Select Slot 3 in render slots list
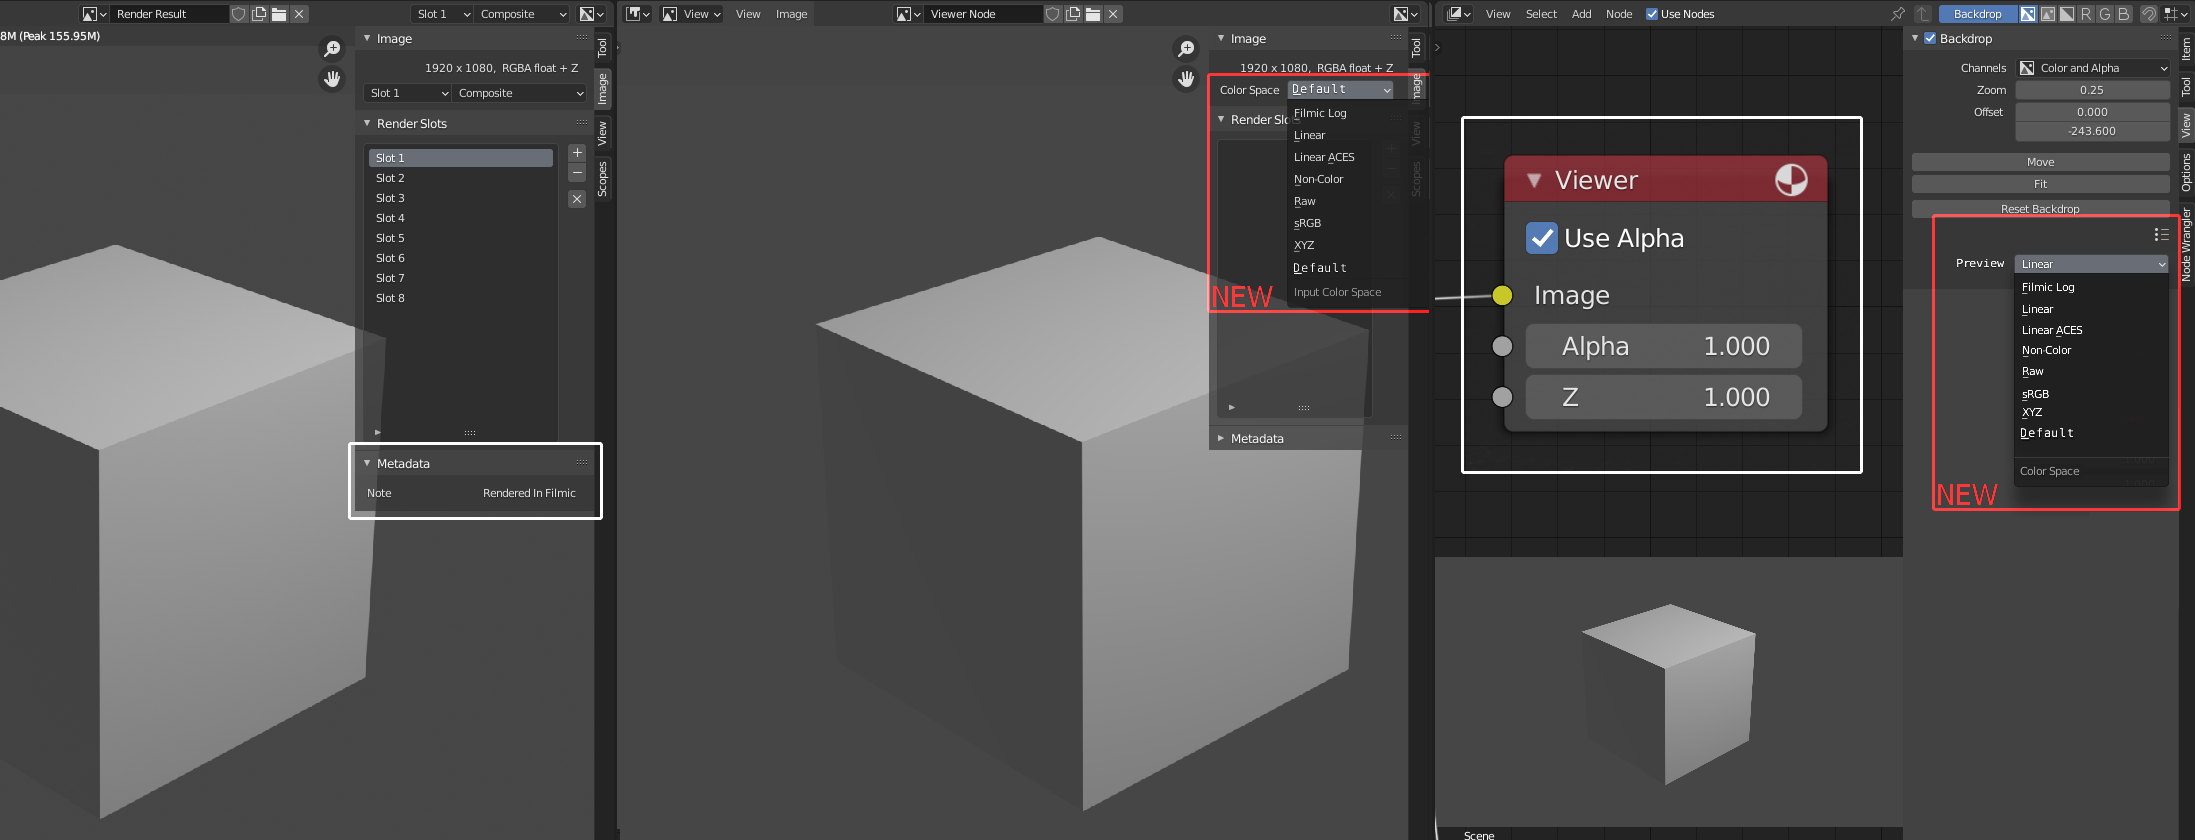Screen dimensions: 2195x840 (x=460, y=198)
